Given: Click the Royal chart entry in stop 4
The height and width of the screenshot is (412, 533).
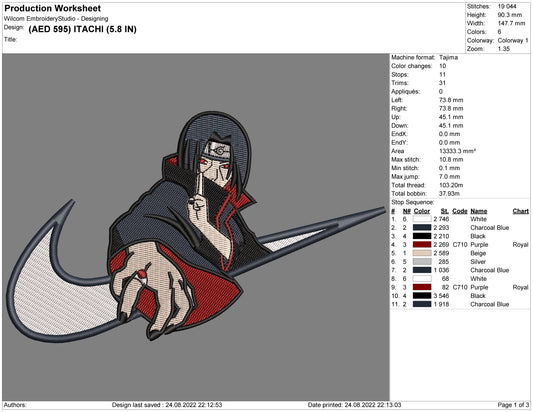Looking at the screenshot, I should [520, 244].
